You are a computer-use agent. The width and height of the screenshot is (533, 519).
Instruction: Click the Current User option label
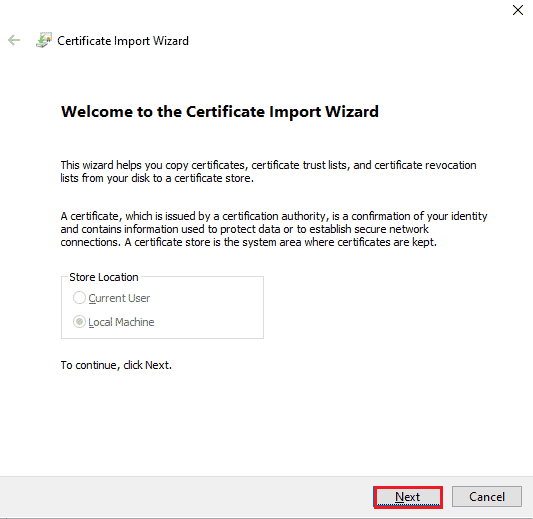pyautogui.click(x=119, y=298)
